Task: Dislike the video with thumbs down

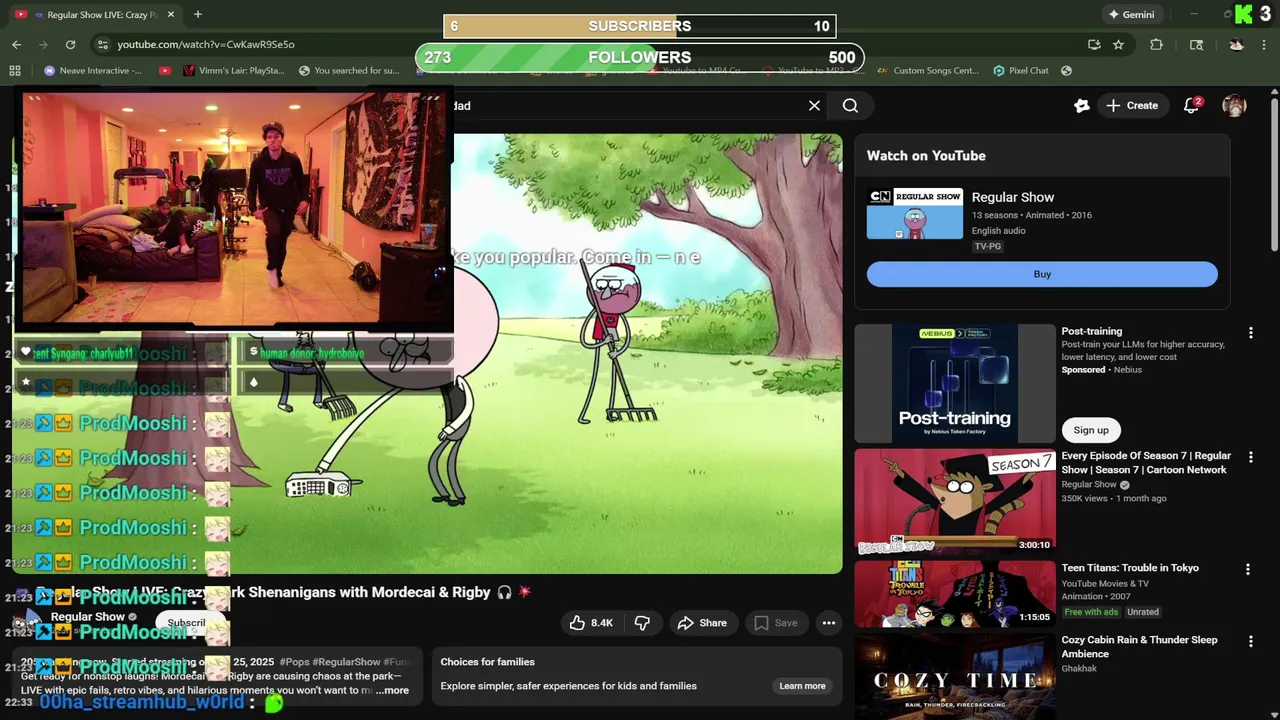Action: (642, 623)
